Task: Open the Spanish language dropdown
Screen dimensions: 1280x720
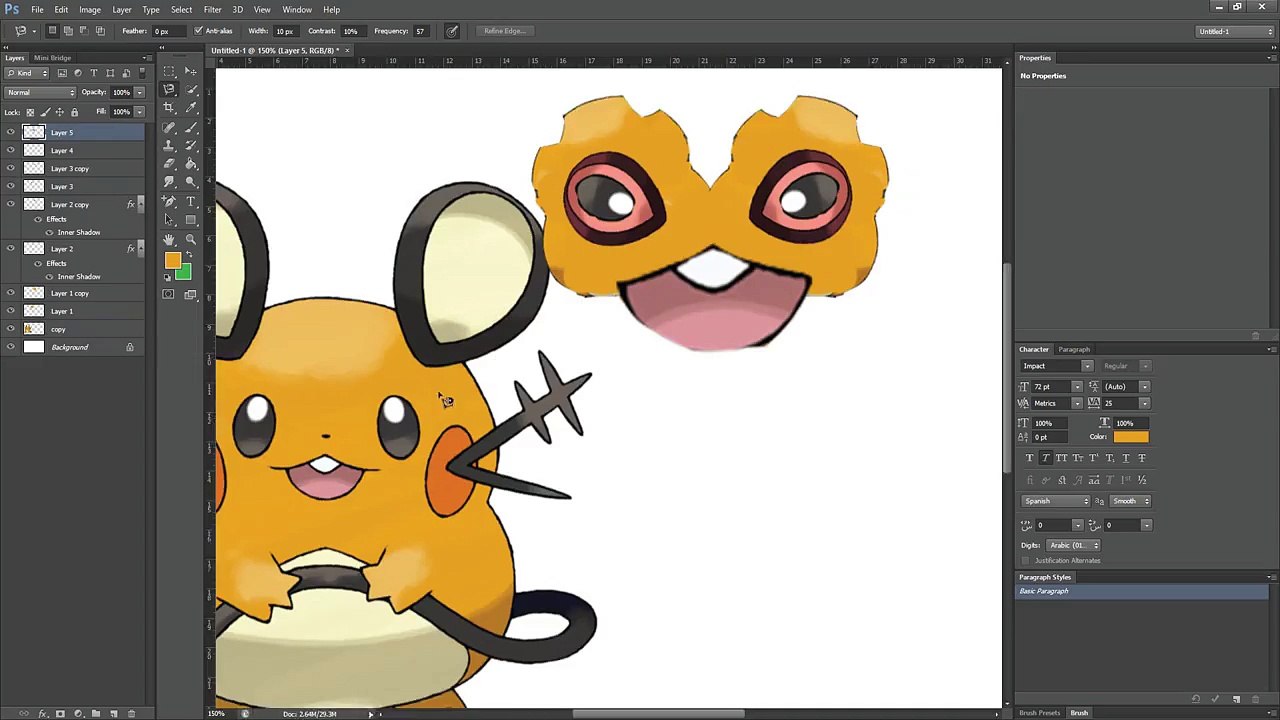Action: coord(1056,501)
